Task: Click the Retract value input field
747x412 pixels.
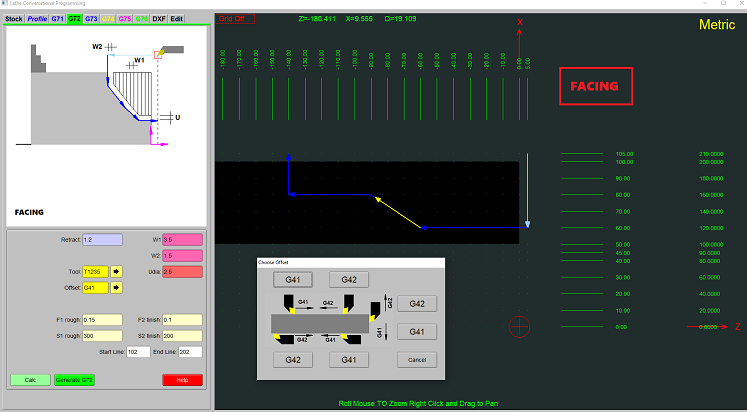Action: tap(102, 240)
